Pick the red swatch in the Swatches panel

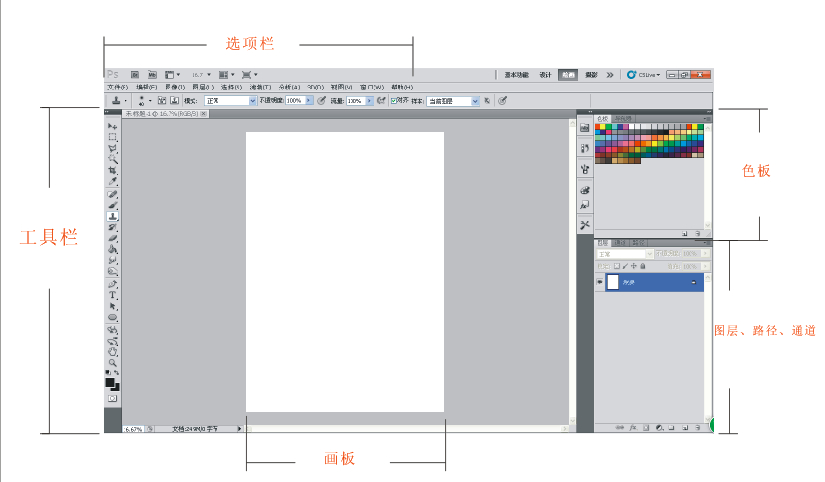point(598,128)
